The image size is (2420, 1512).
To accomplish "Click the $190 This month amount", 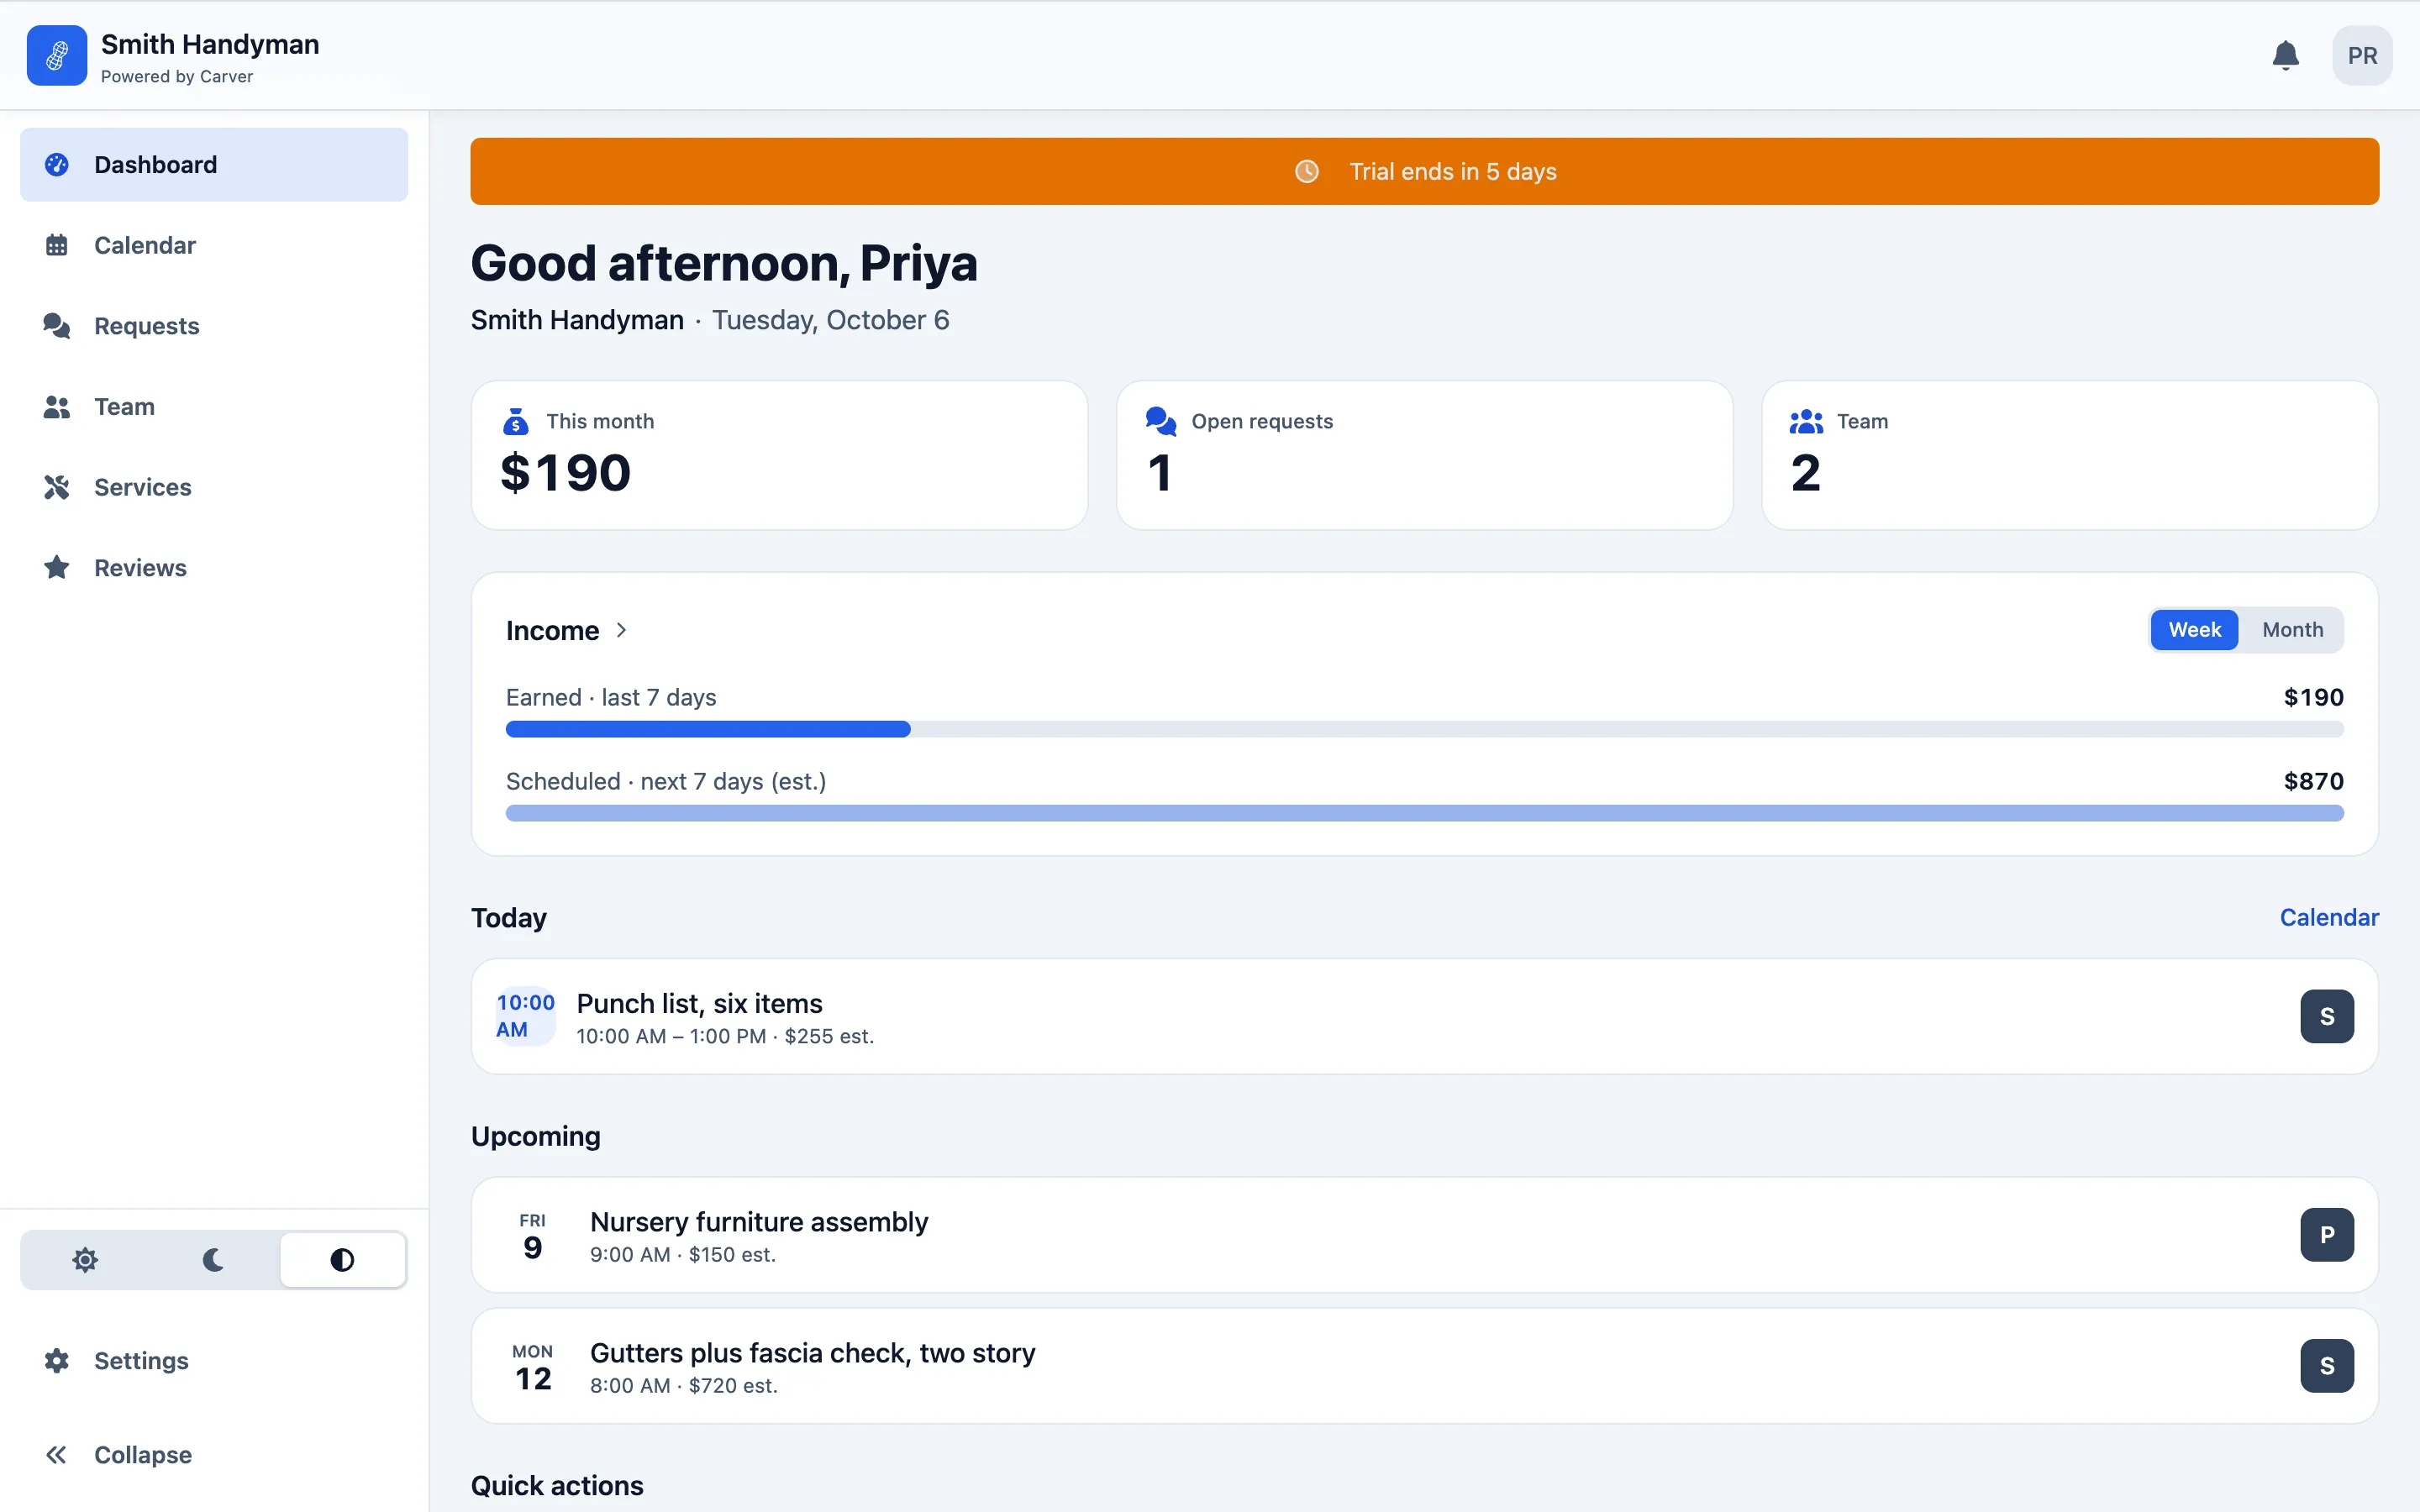I will (x=566, y=473).
